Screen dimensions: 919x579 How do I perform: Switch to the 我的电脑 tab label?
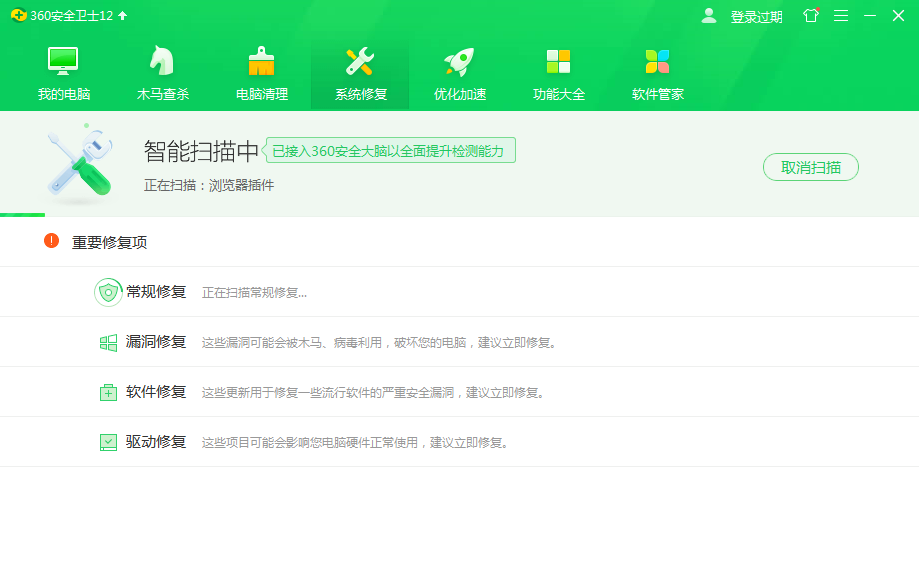[x=64, y=94]
